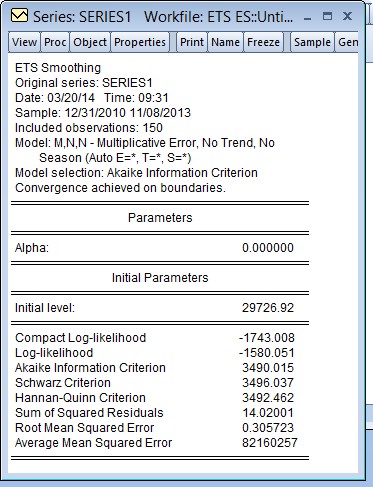Click the Sample toolbar button
The height and width of the screenshot is (487, 373).
312,42
